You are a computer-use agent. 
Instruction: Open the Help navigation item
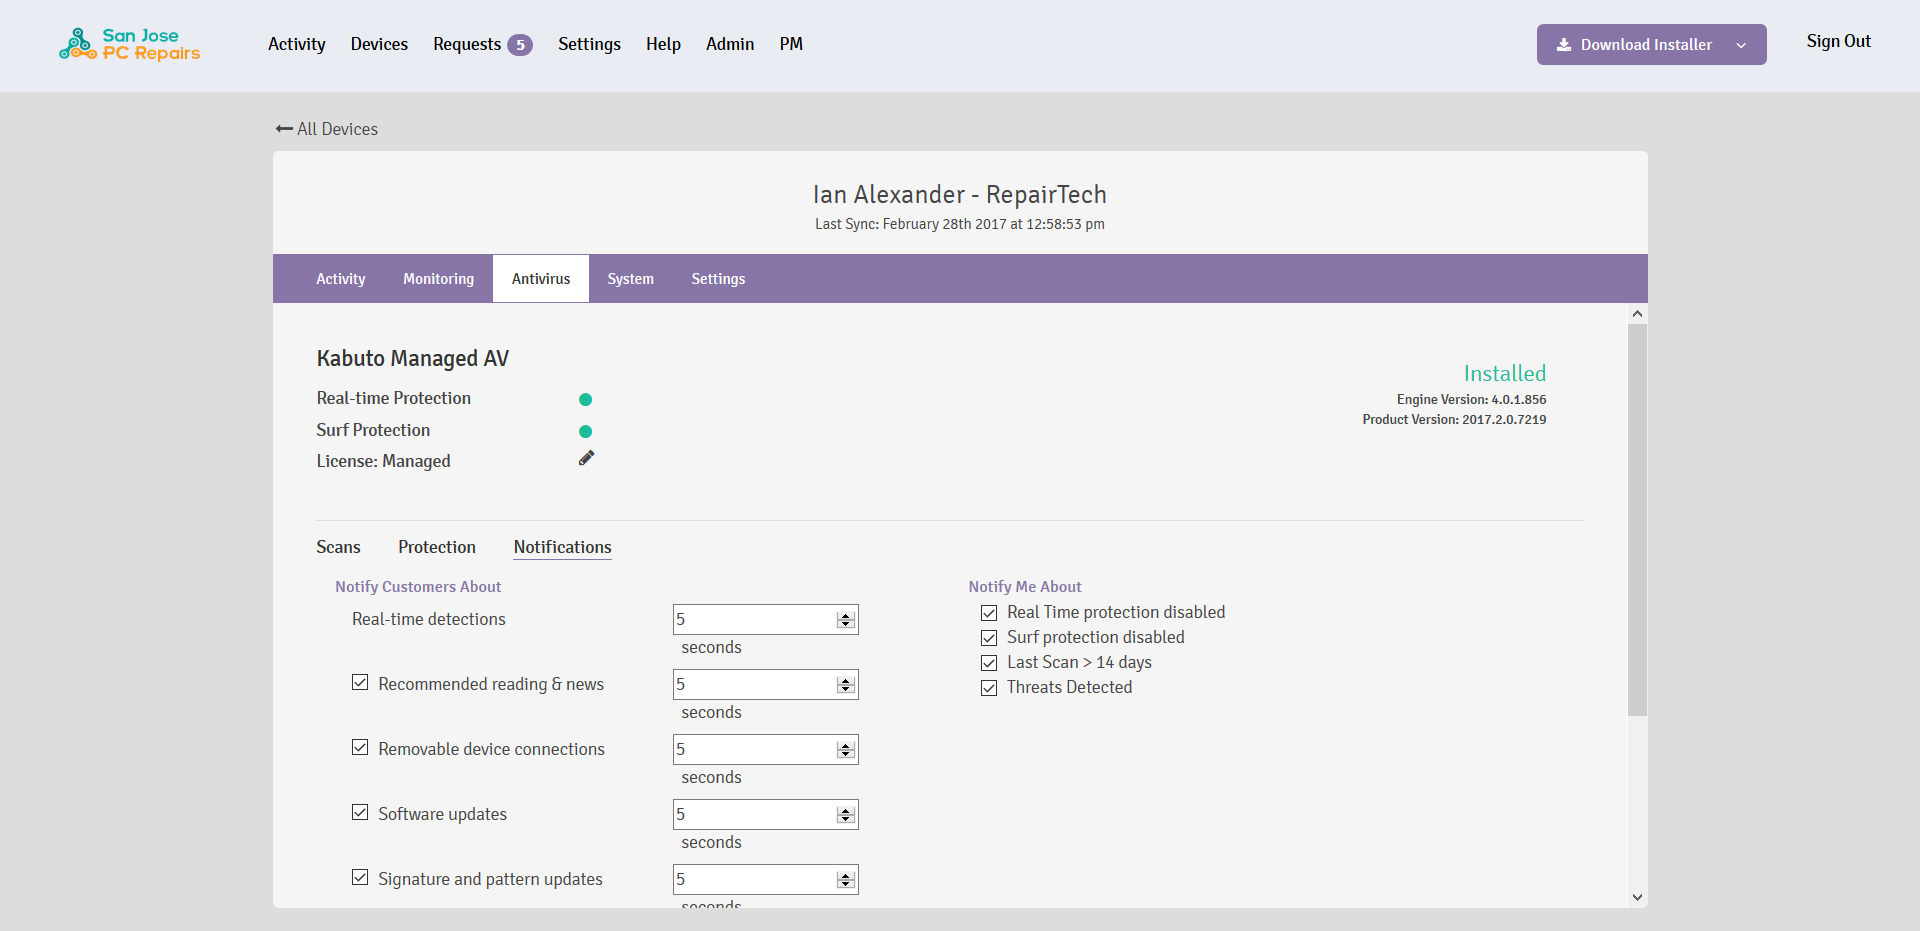[x=663, y=44]
